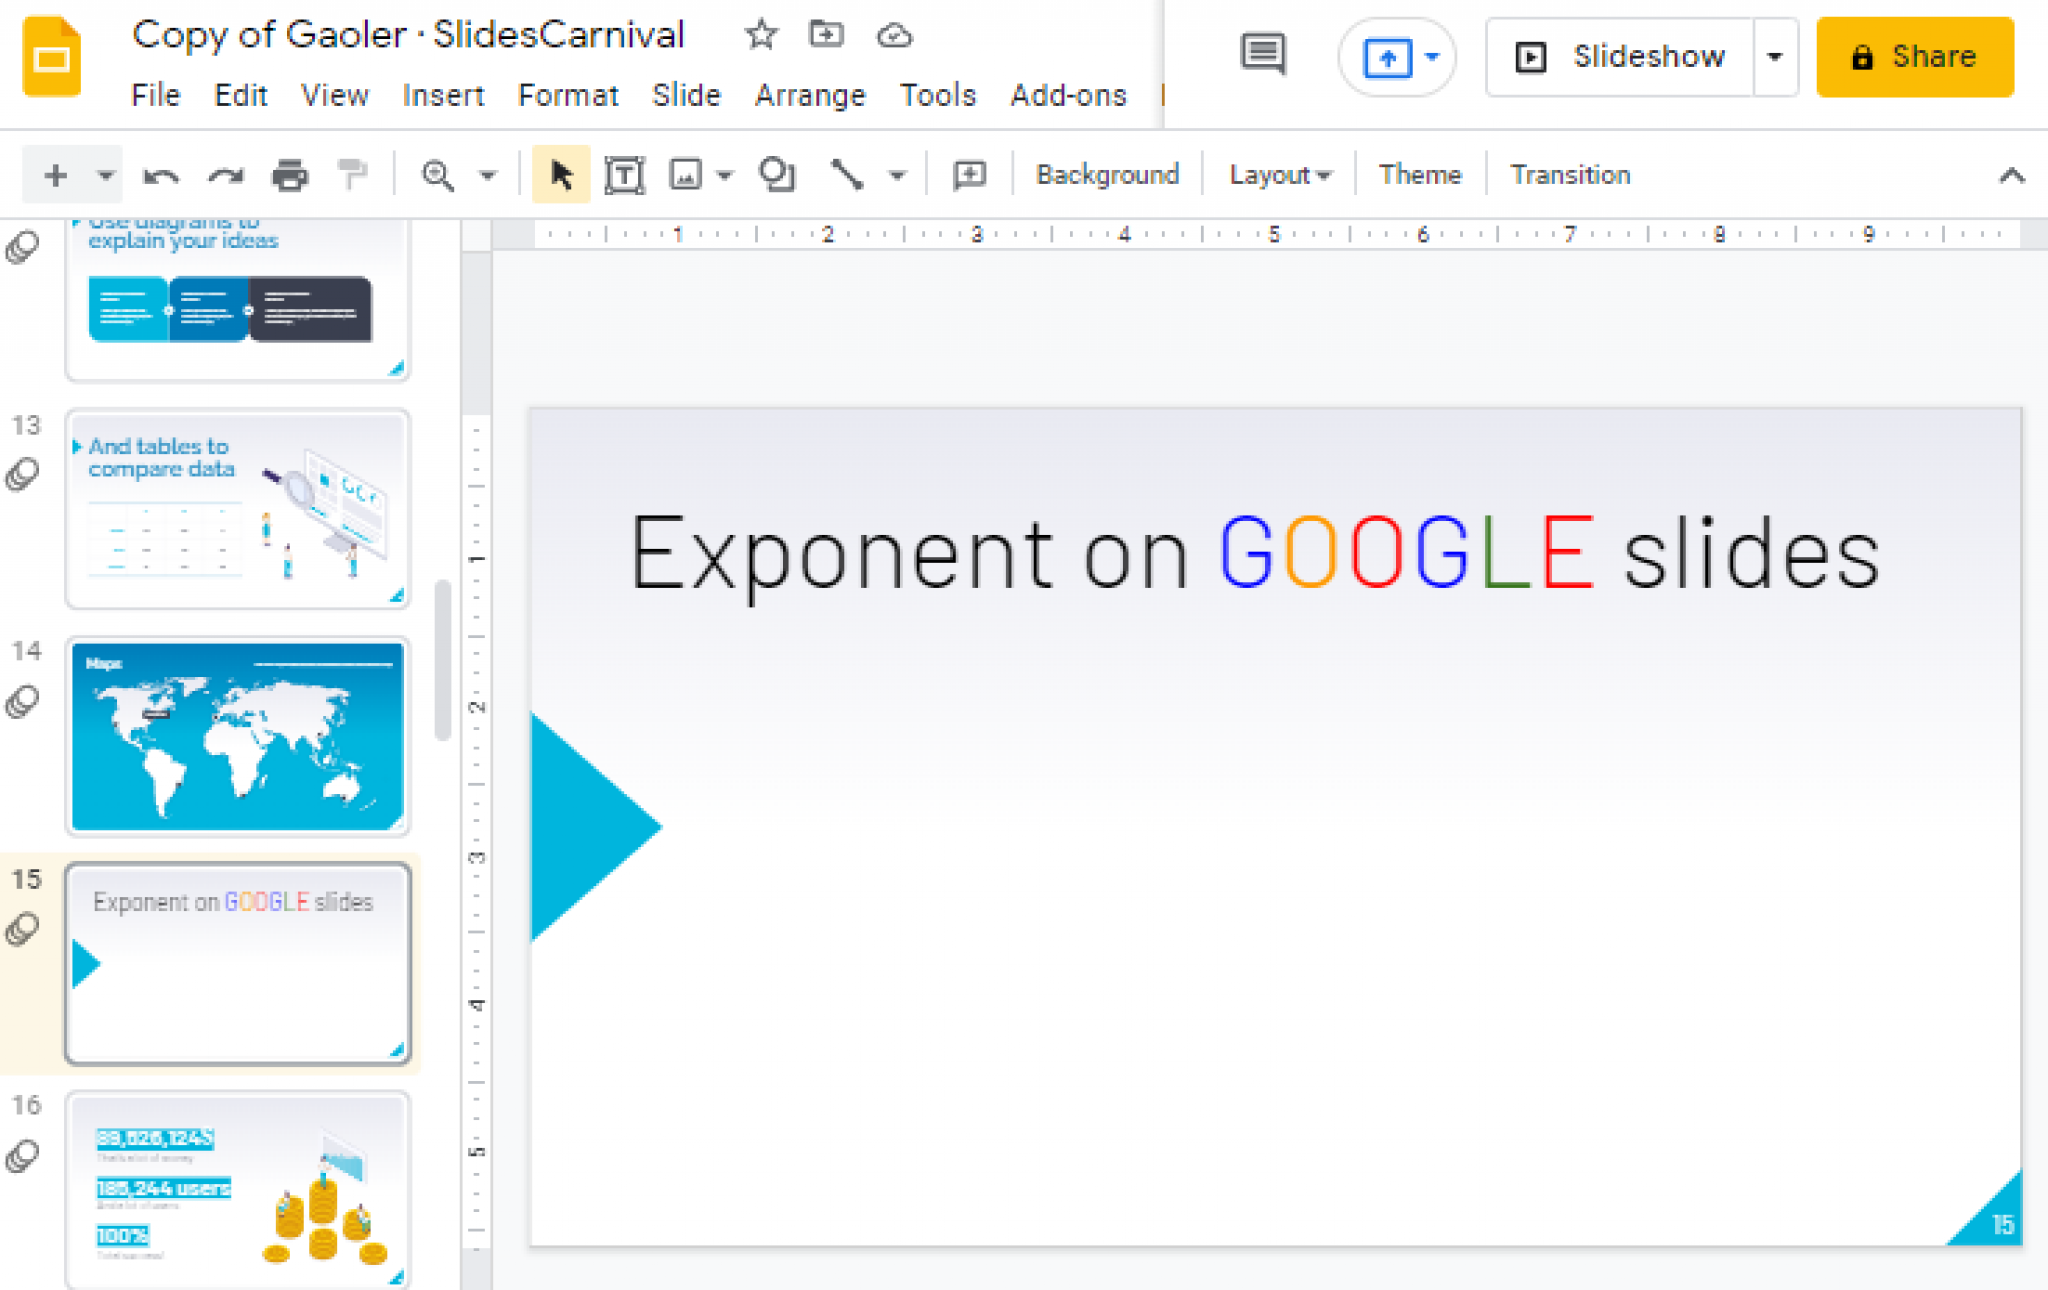Undo the last action
This screenshot has width=2048, height=1290.
point(160,176)
